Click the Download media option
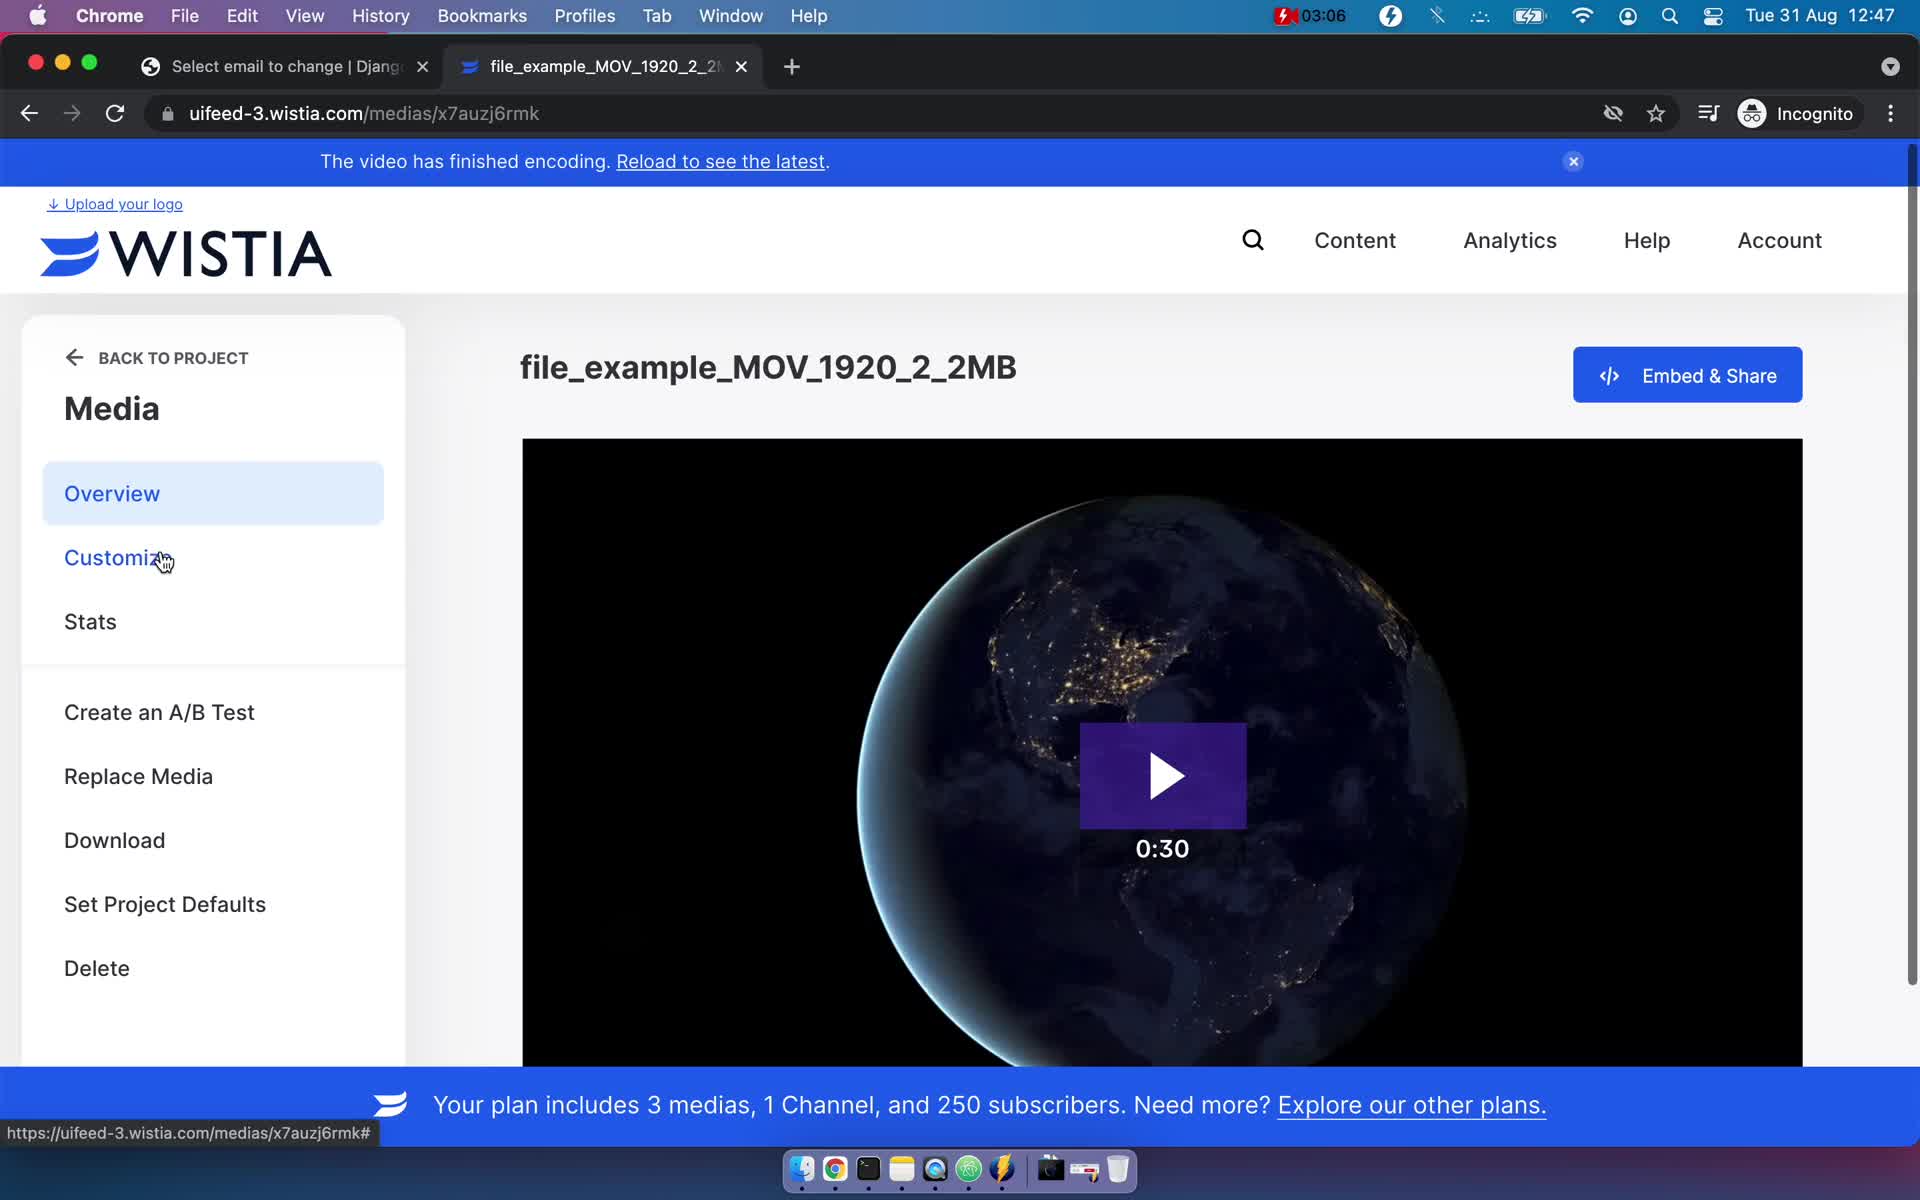Screen dimensions: 1920x1200 (115, 839)
